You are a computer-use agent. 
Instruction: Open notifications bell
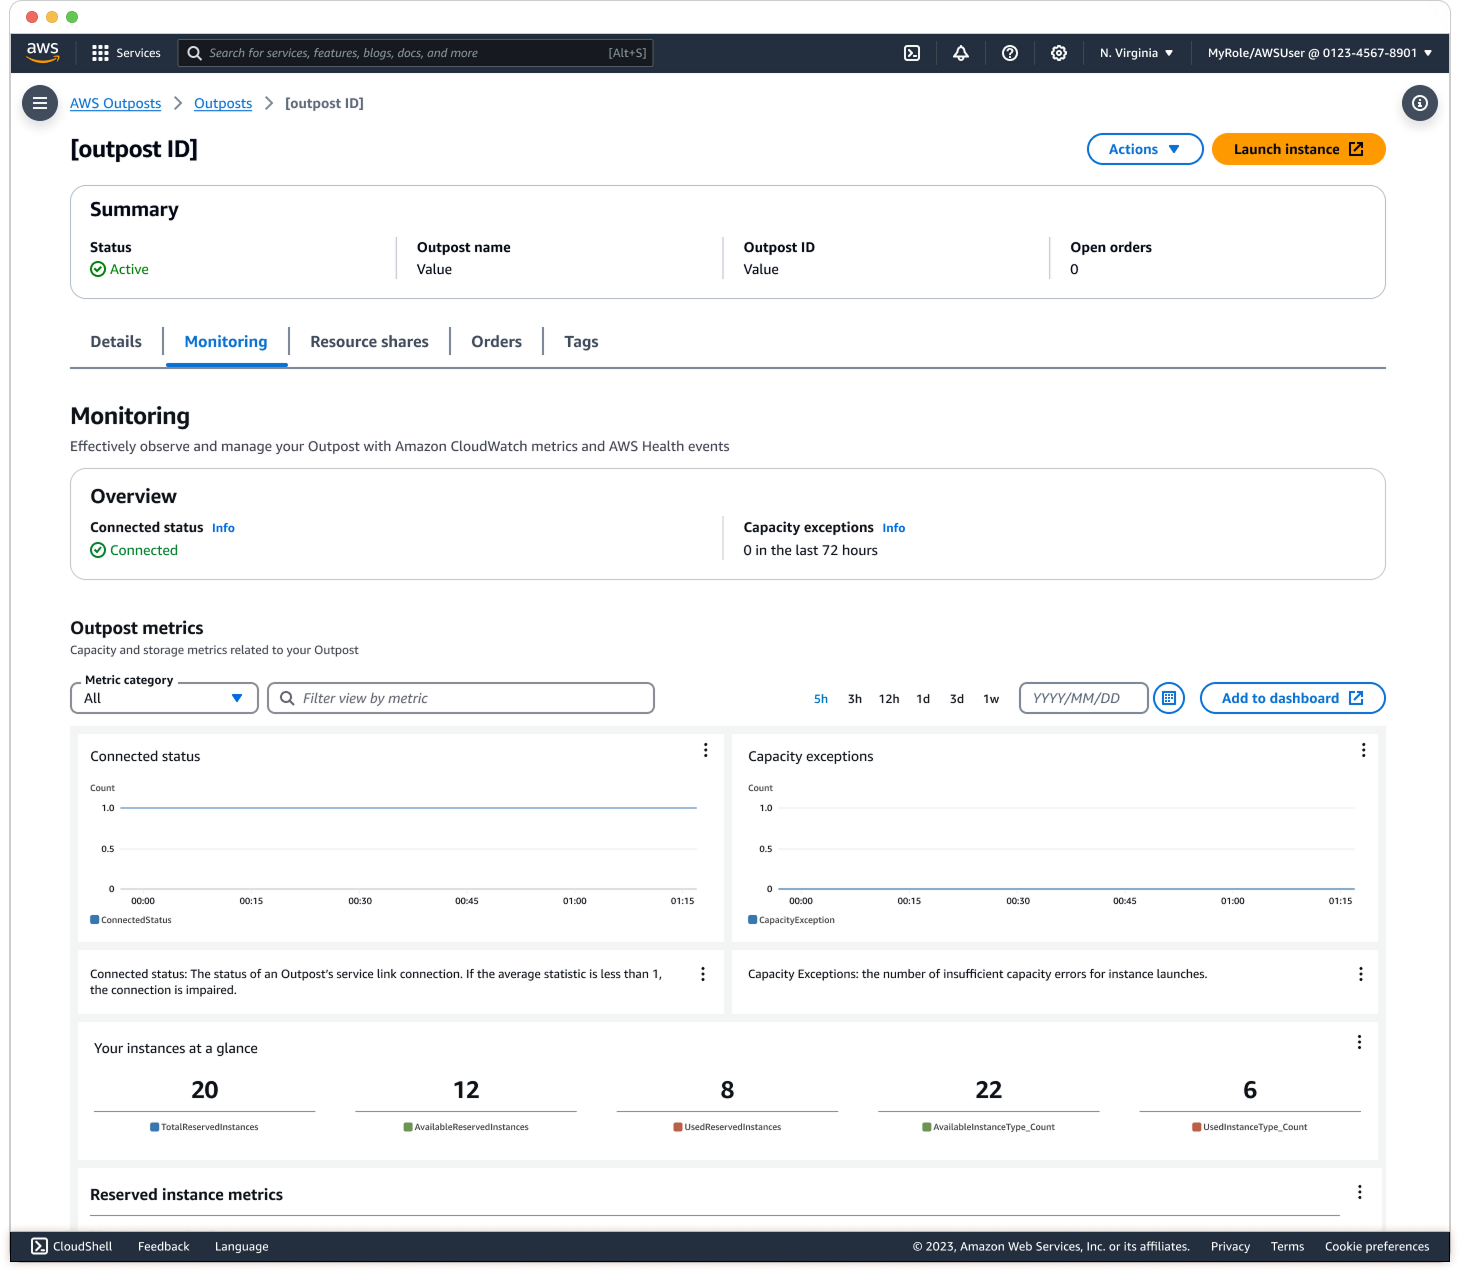tap(961, 53)
